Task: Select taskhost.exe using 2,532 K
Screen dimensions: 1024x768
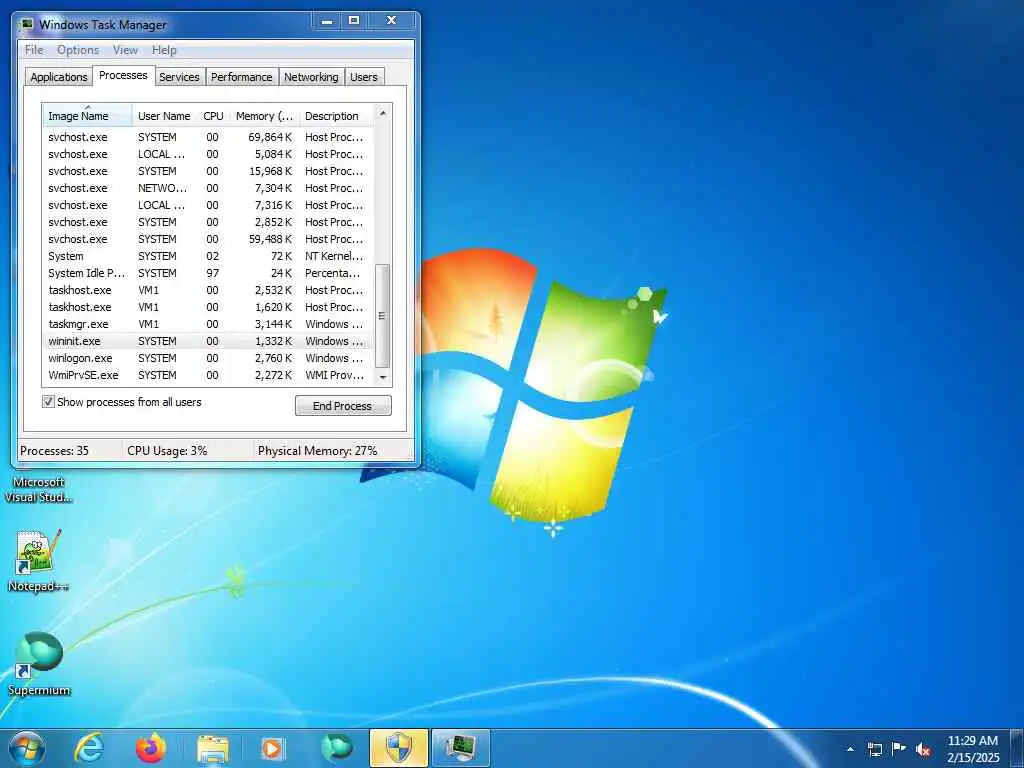Action: pyautogui.click(x=209, y=290)
